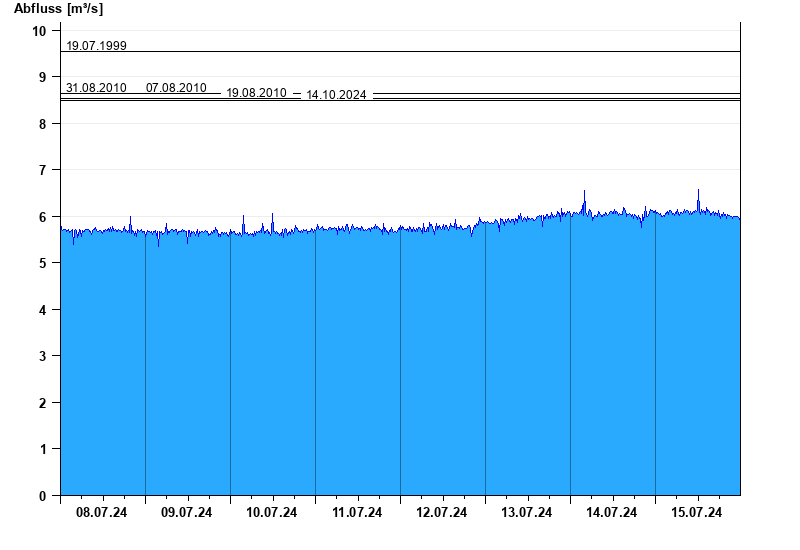800x550 pixels.
Task: Select the 09.07.24 date label
Action: (x=187, y=513)
